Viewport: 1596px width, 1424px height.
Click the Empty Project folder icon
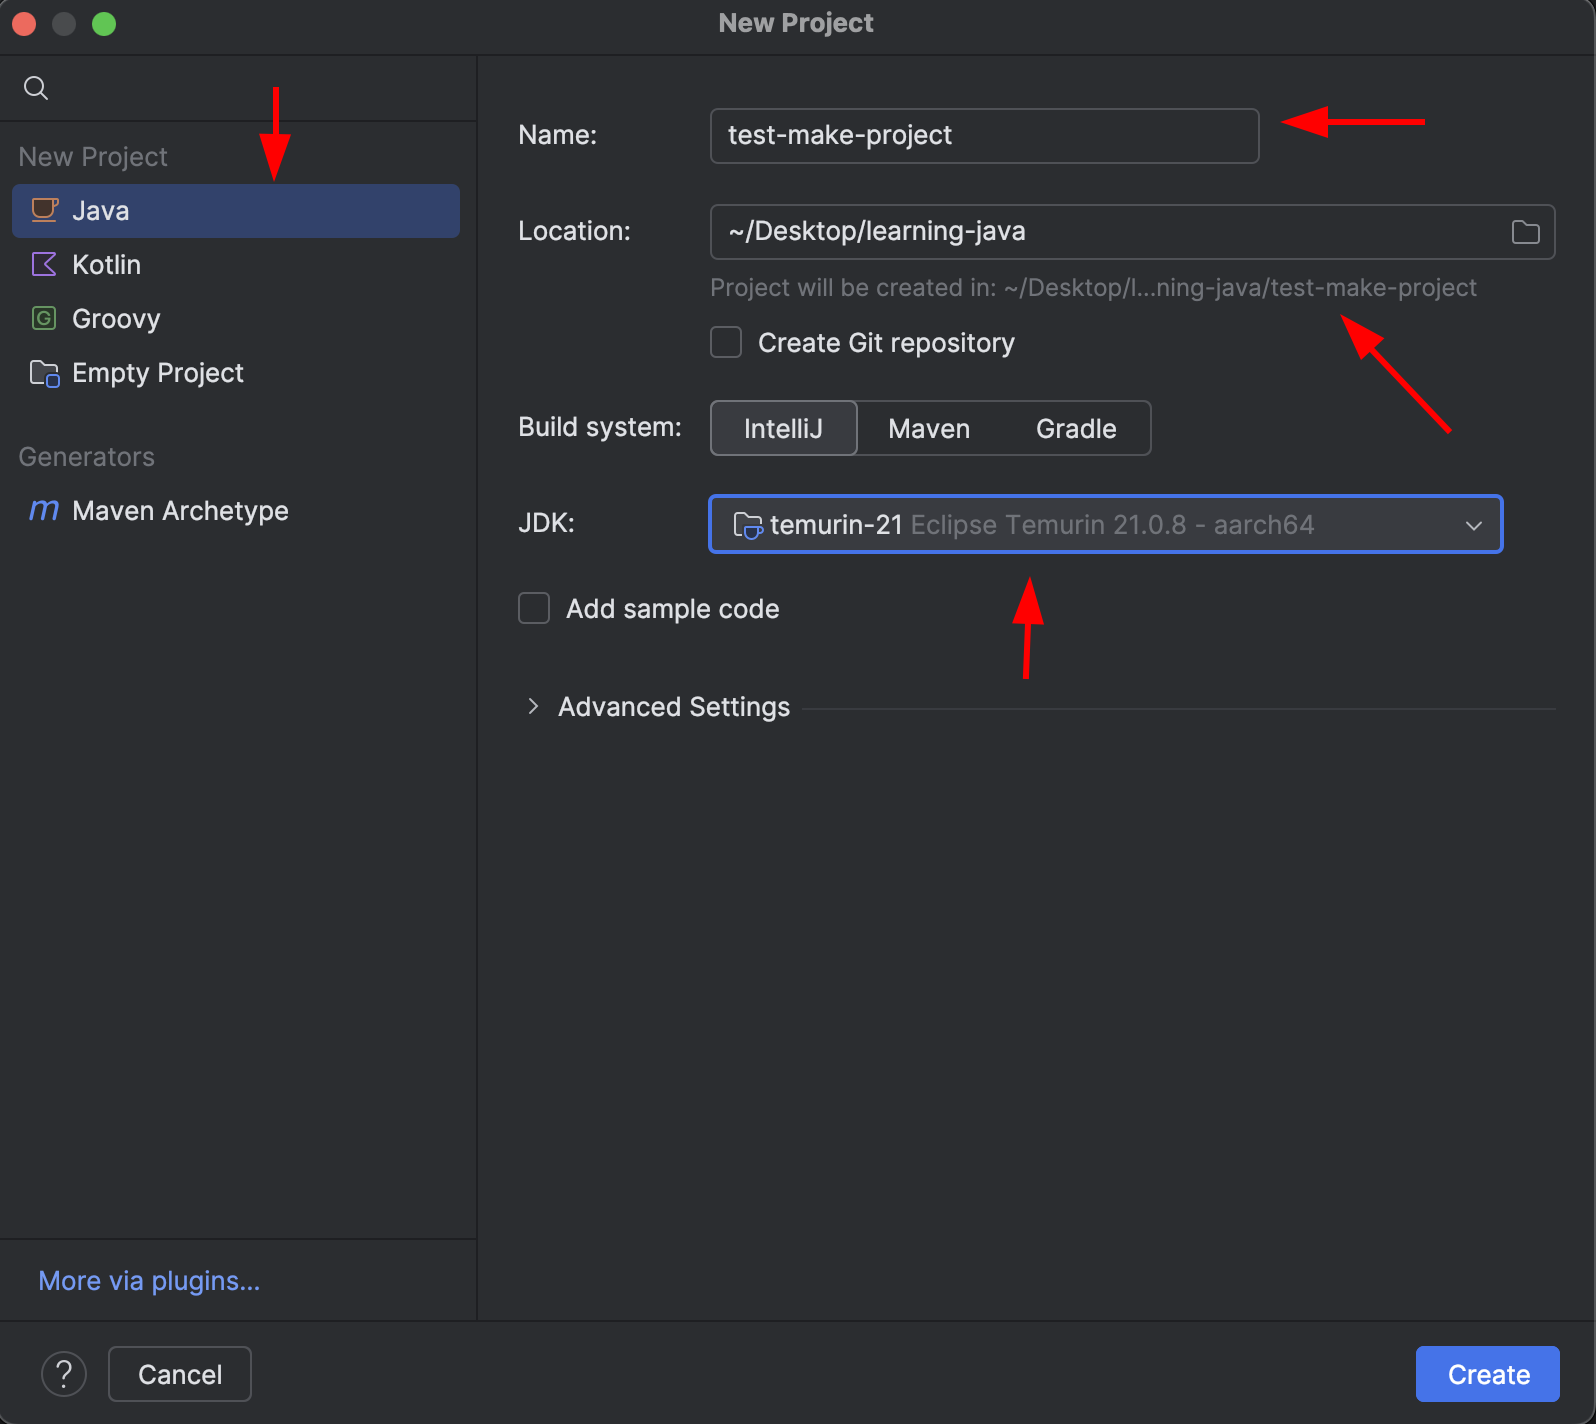point(44,373)
